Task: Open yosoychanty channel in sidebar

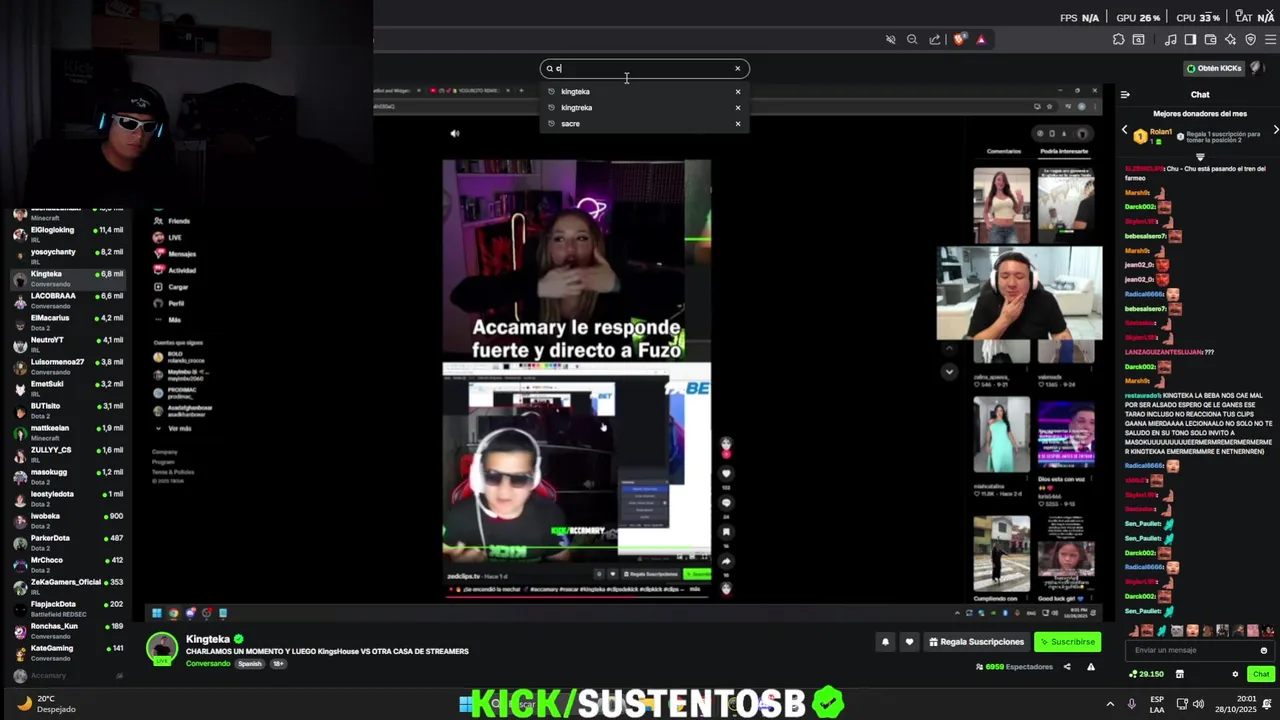Action: pyautogui.click(x=68, y=256)
